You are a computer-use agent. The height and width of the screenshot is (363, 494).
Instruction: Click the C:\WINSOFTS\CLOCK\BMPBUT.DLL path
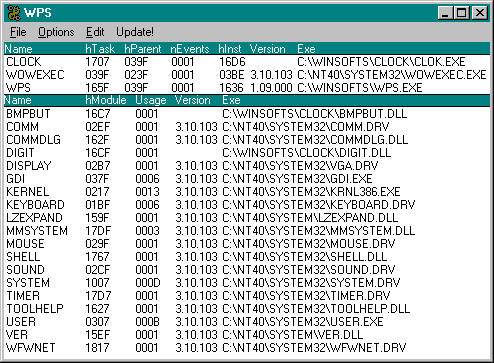point(314,114)
